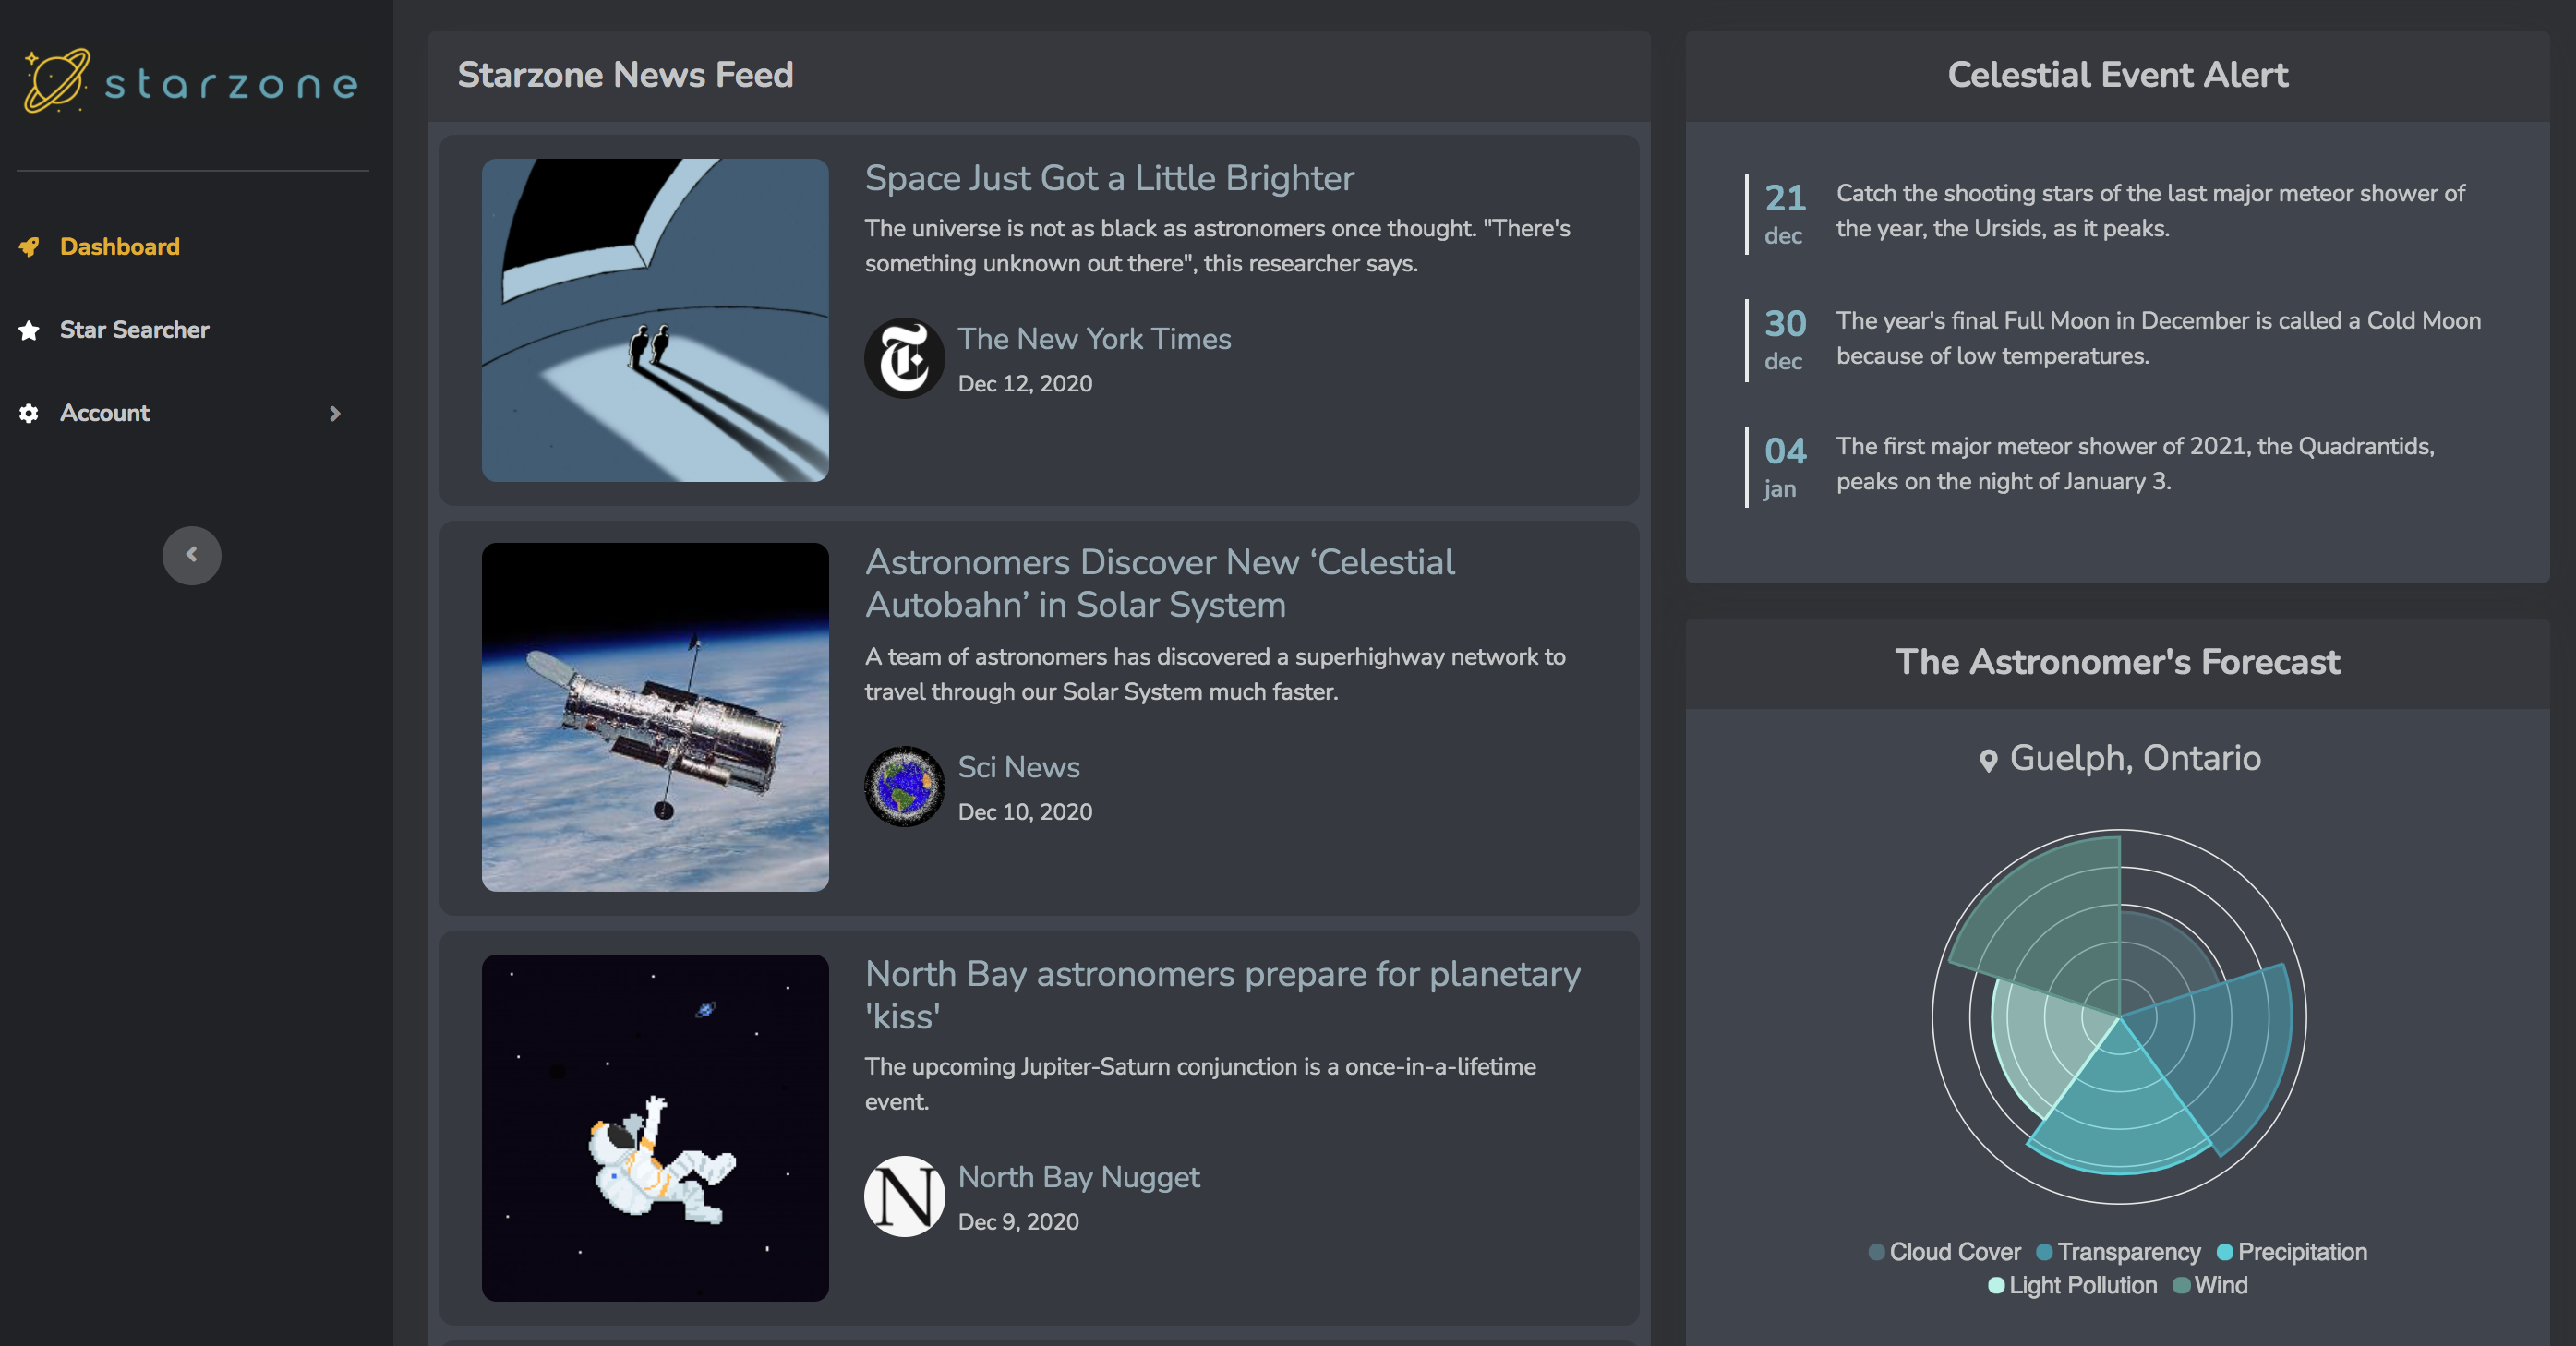Open the Sci News source link

[x=1018, y=767]
